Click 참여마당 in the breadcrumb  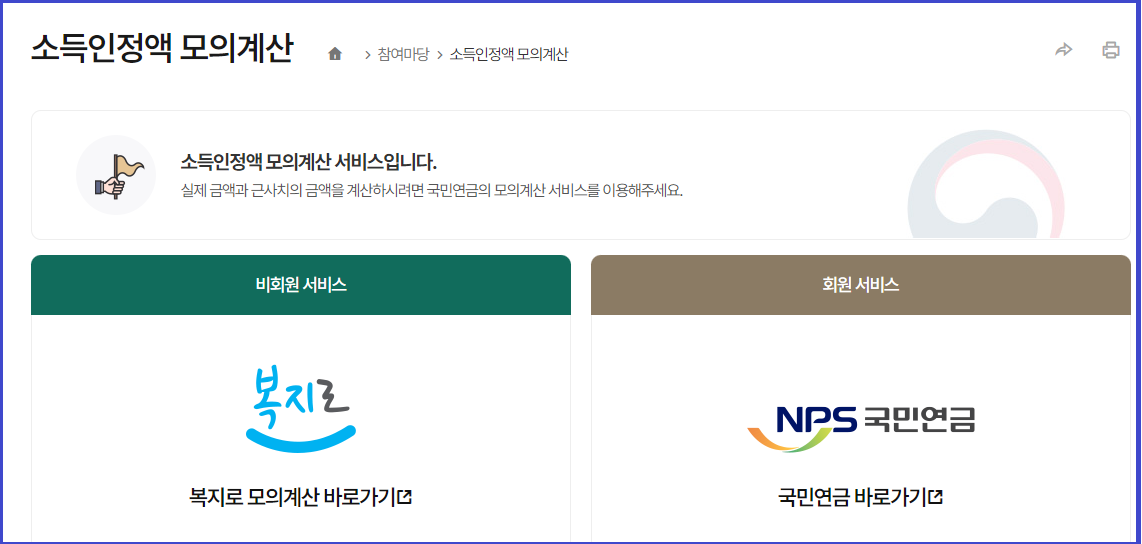(x=403, y=55)
